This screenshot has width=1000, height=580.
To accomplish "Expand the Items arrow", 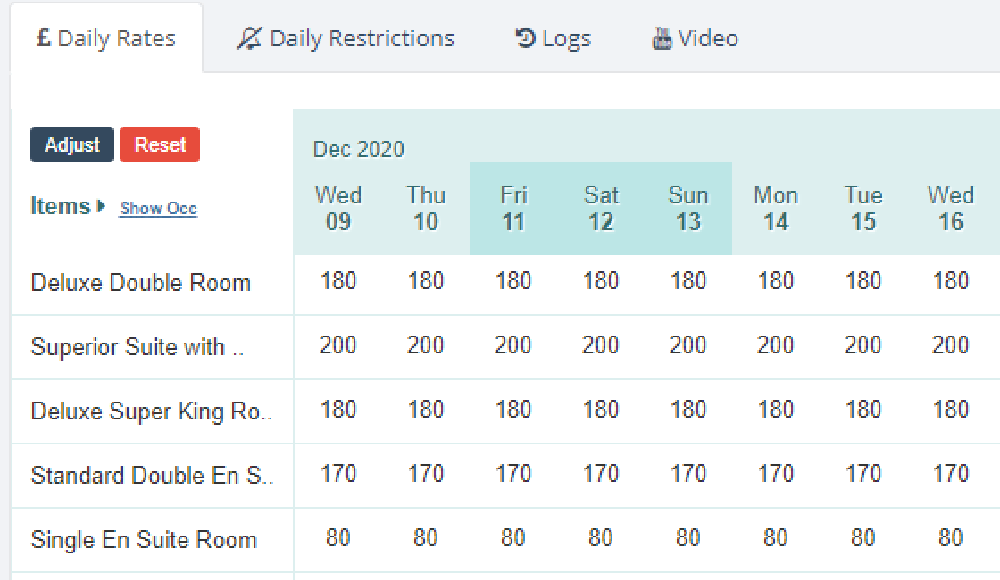I will pyautogui.click(x=100, y=206).
